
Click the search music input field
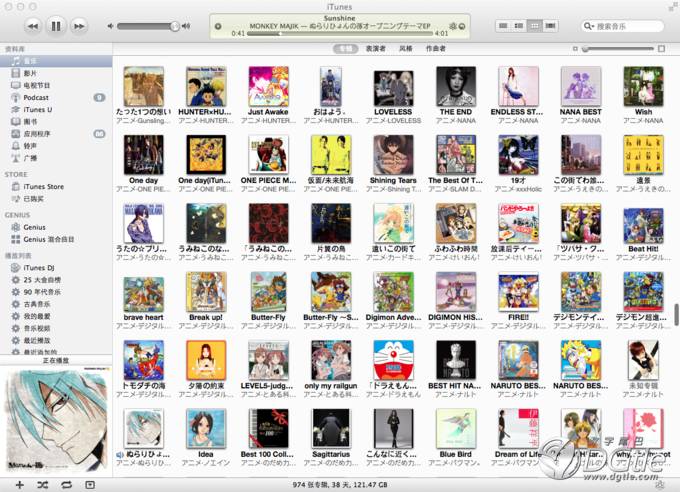(622, 26)
